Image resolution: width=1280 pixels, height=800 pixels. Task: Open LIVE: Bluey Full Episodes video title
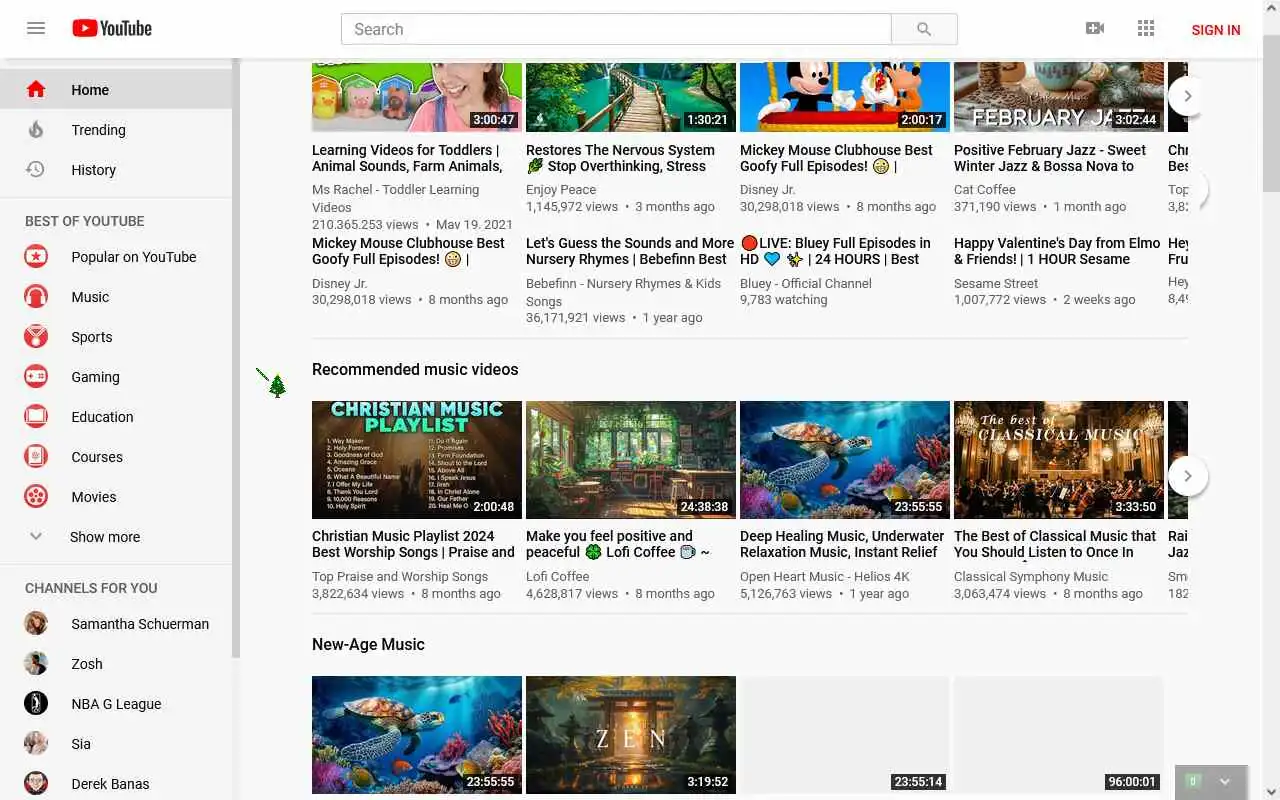pos(836,251)
